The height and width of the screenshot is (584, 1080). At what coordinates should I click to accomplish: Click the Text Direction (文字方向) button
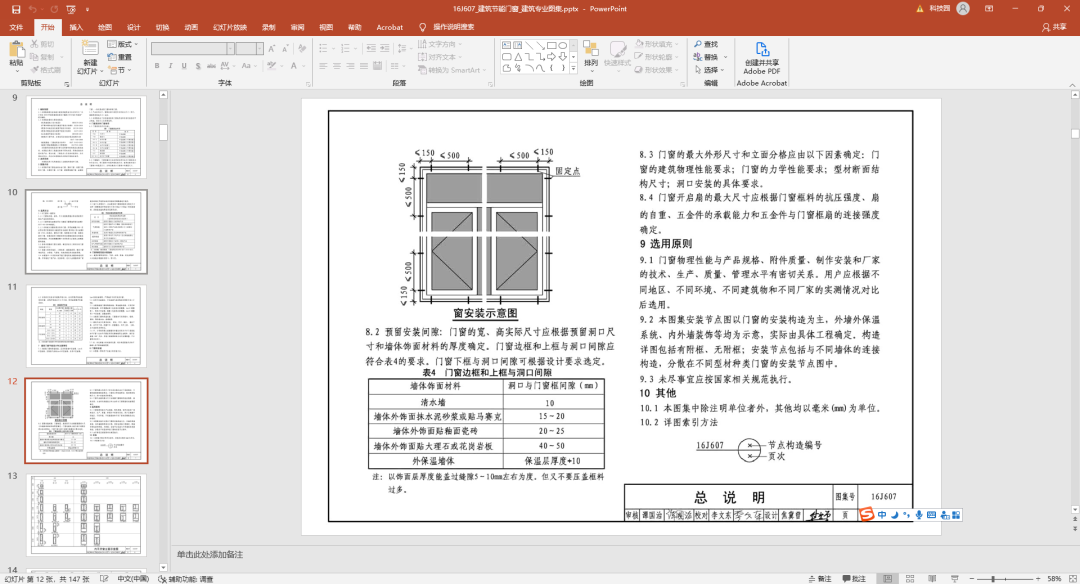point(441,44)
